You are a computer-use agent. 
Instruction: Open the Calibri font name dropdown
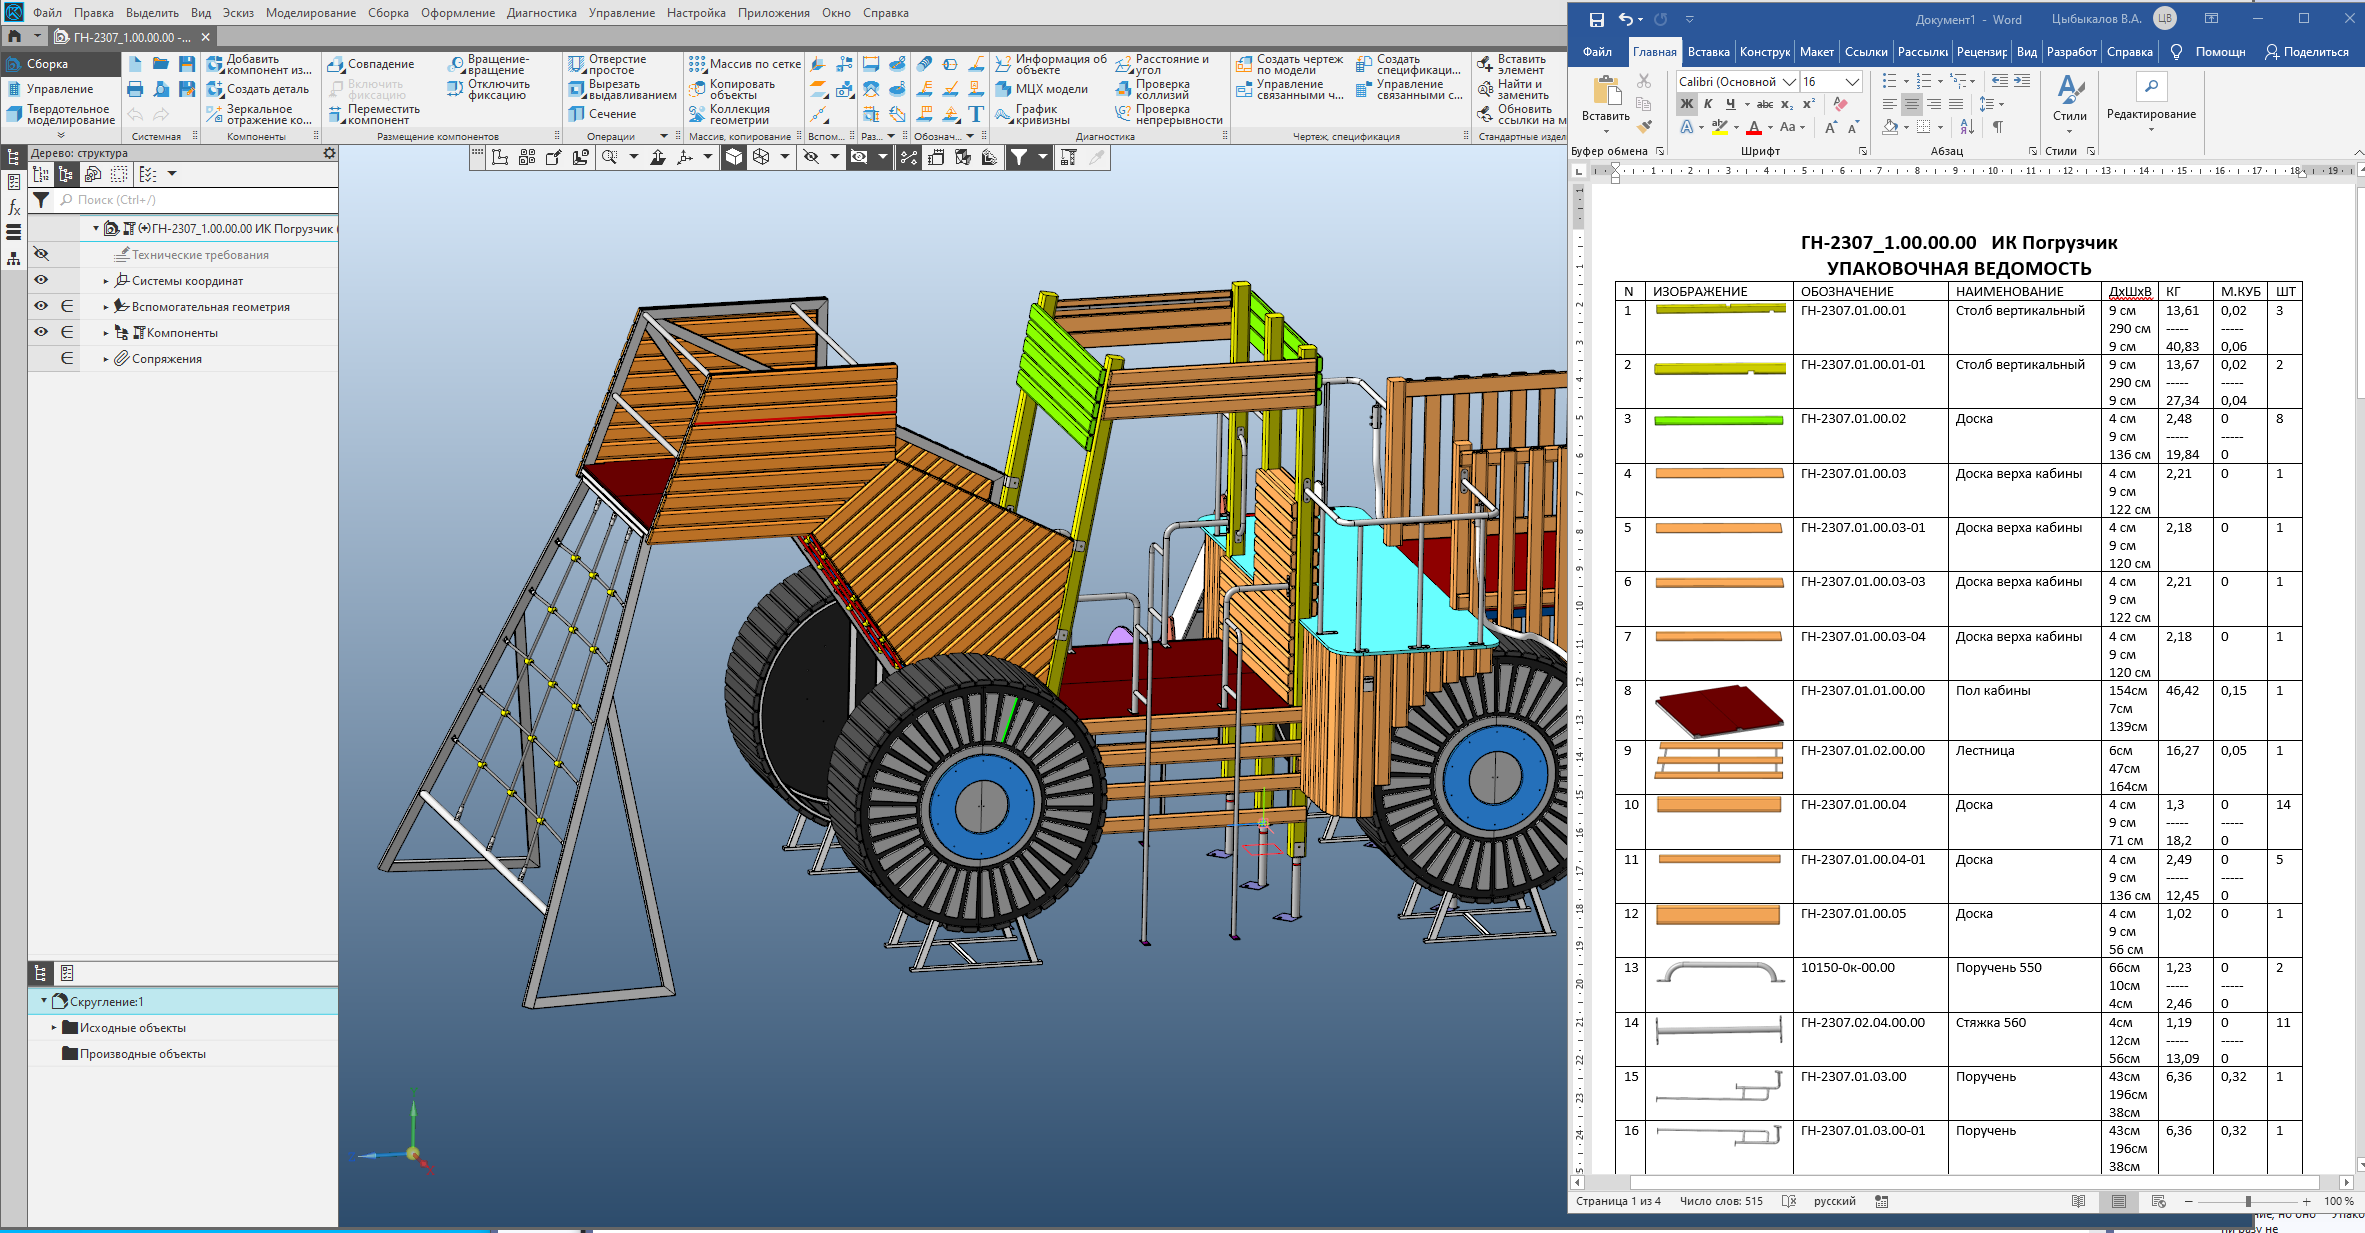coord(1789,82)
